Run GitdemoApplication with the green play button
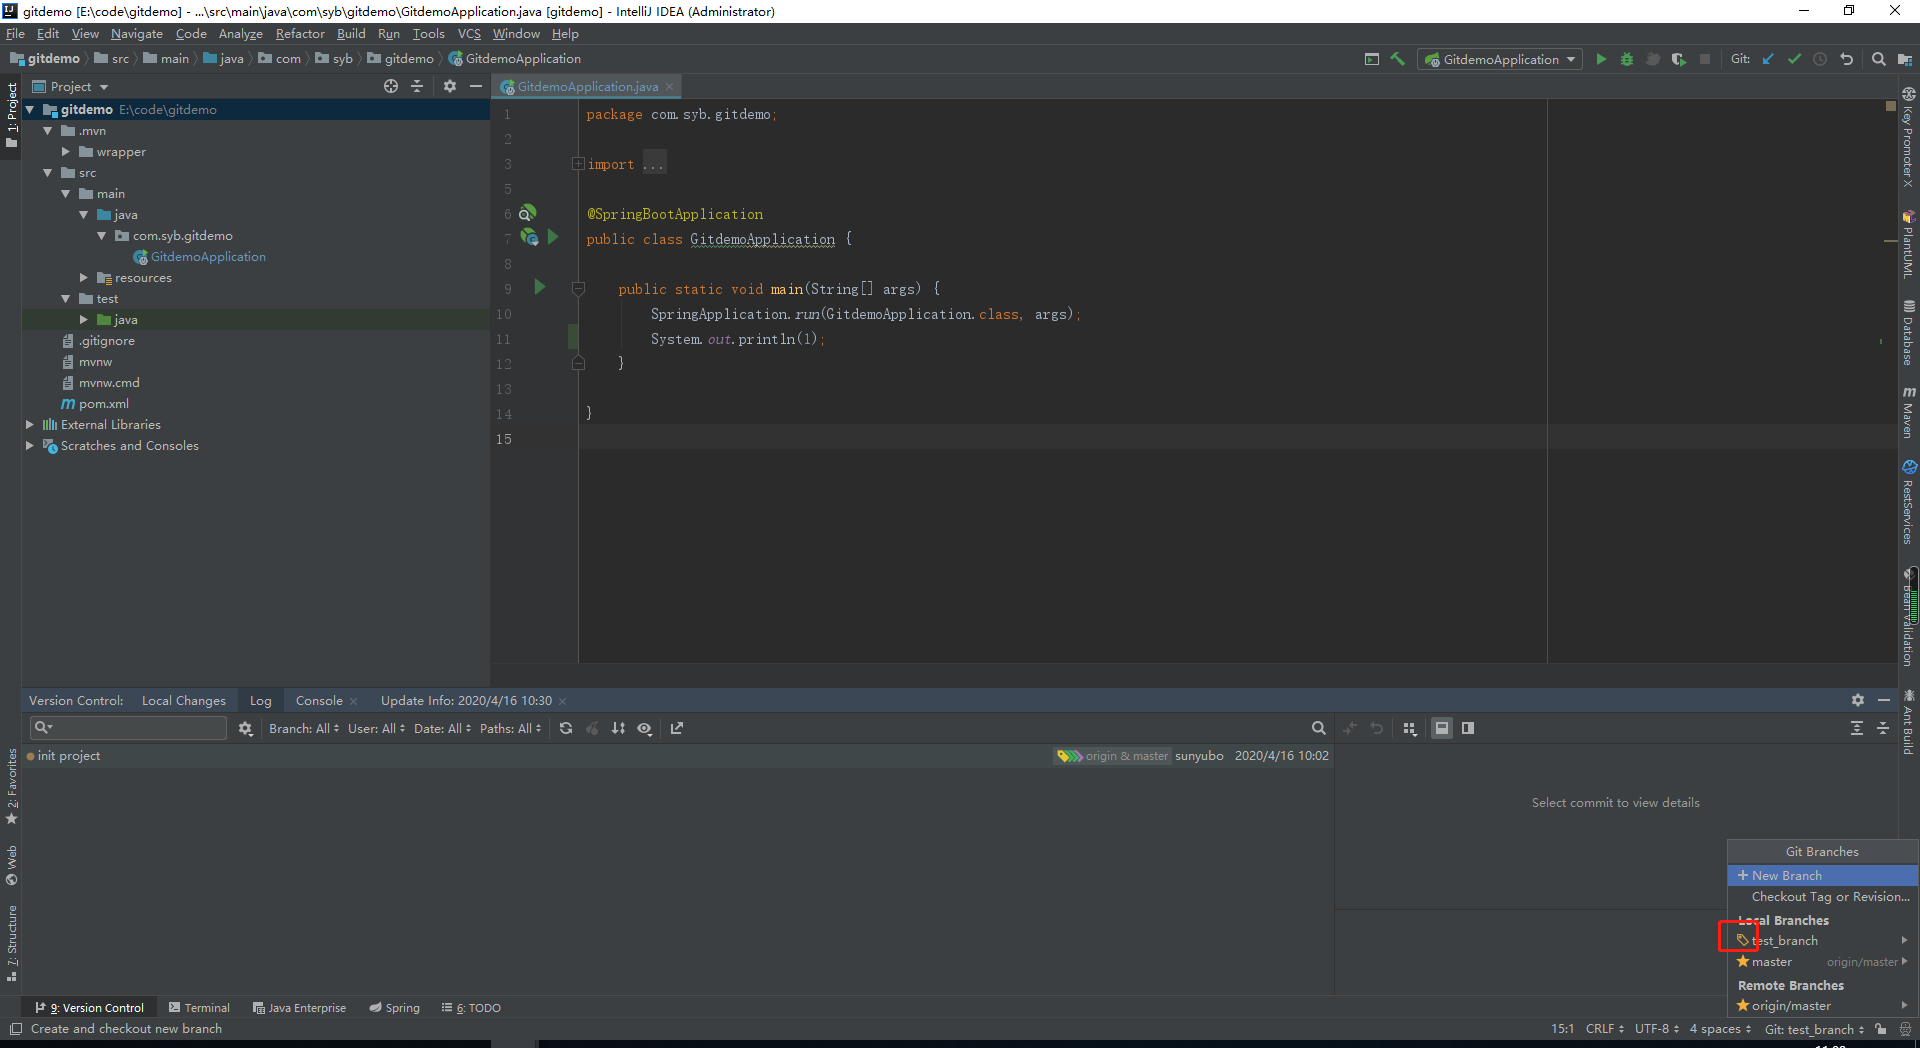The width and height of the screenshot is (1920, 1048). (1601, 59)
